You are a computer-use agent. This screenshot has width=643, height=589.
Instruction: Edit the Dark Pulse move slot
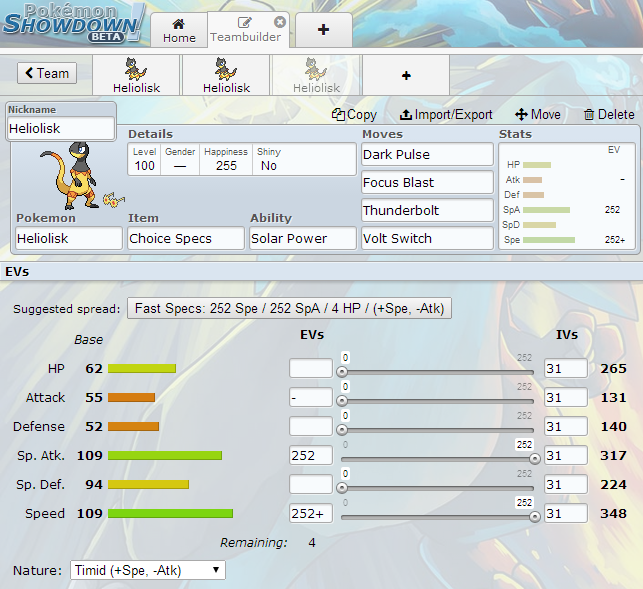[x=427, y=155]
